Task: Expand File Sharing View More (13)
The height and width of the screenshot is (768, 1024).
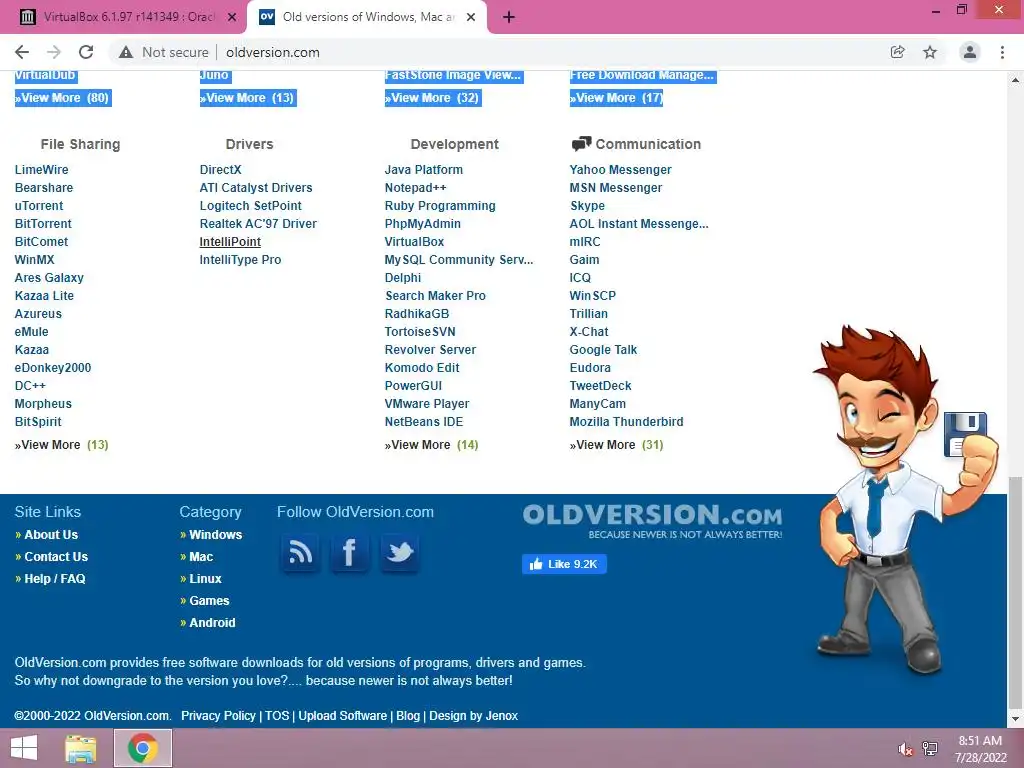Action: 61,445
